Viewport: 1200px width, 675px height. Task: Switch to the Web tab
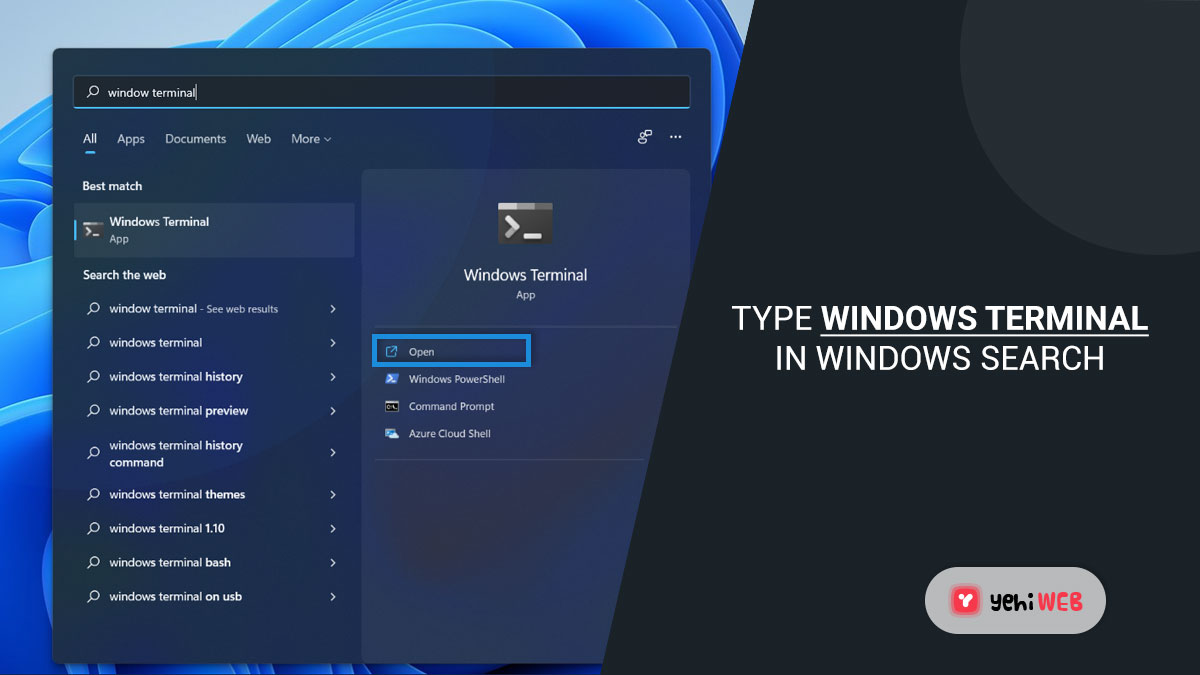point(259,139)
